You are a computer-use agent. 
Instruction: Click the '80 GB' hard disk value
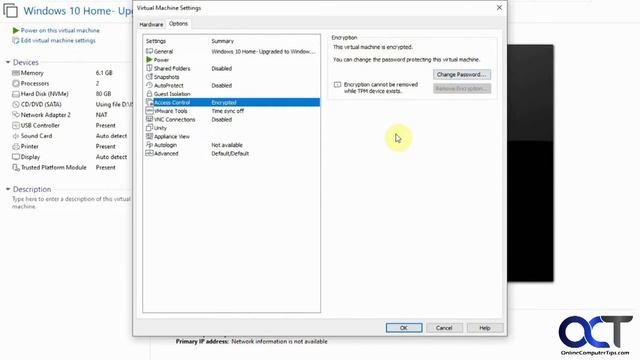tap(103, 93)
